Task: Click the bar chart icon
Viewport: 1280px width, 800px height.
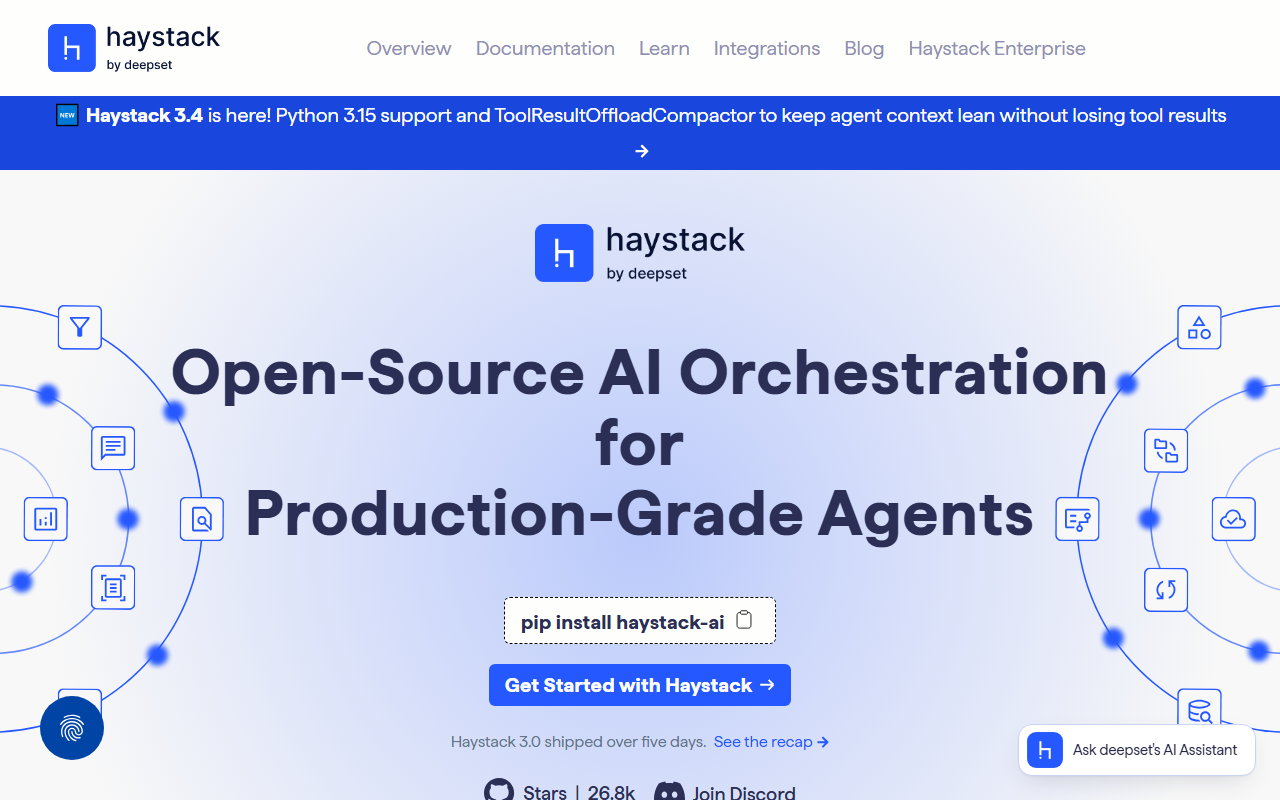Action: pyautogui.click(x=46, y=519)
